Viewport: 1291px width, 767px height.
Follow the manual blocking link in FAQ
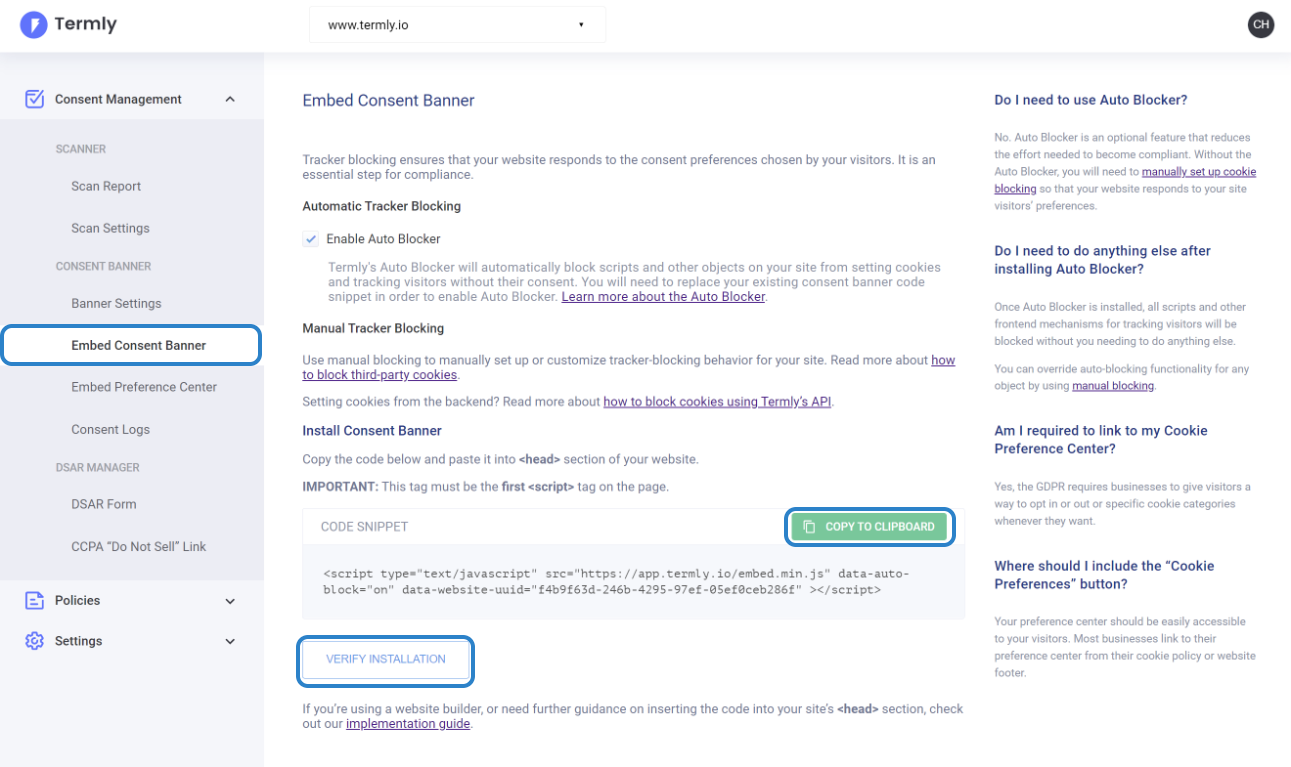1113,385
